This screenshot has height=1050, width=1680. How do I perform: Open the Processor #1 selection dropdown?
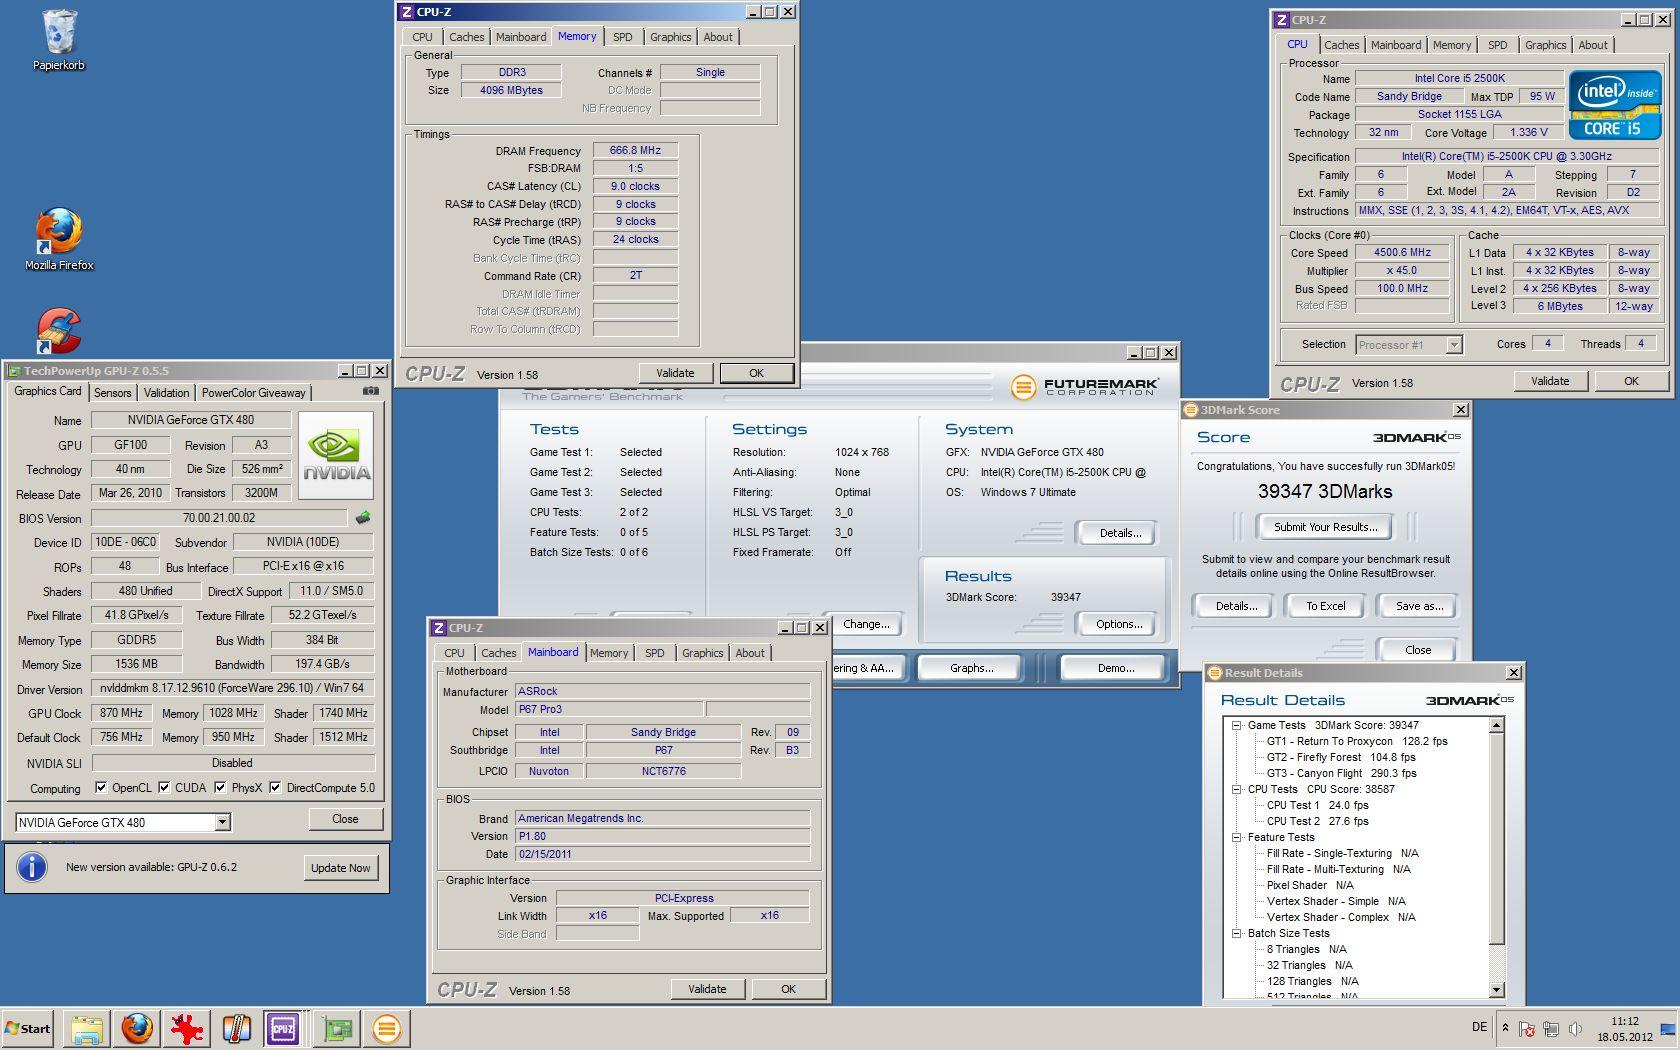[1454, 345]
